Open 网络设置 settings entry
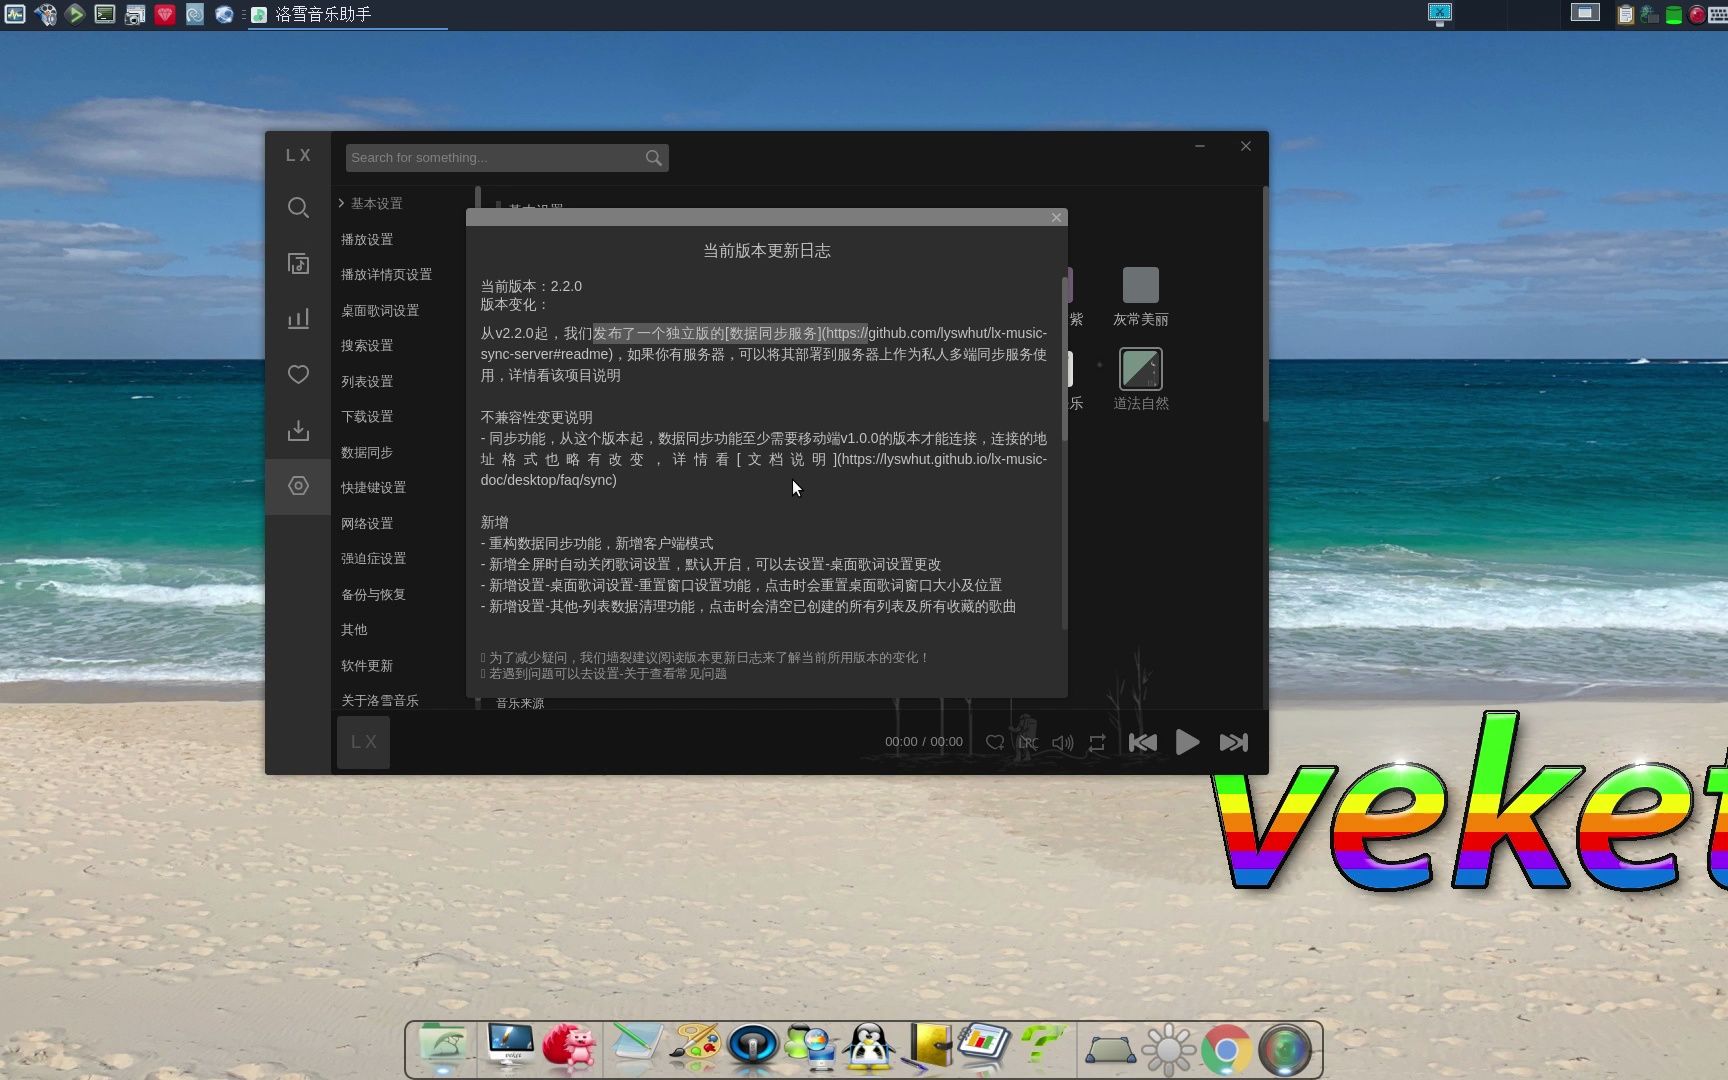Screen dimensions: 1728x1080 coord(367,523)
